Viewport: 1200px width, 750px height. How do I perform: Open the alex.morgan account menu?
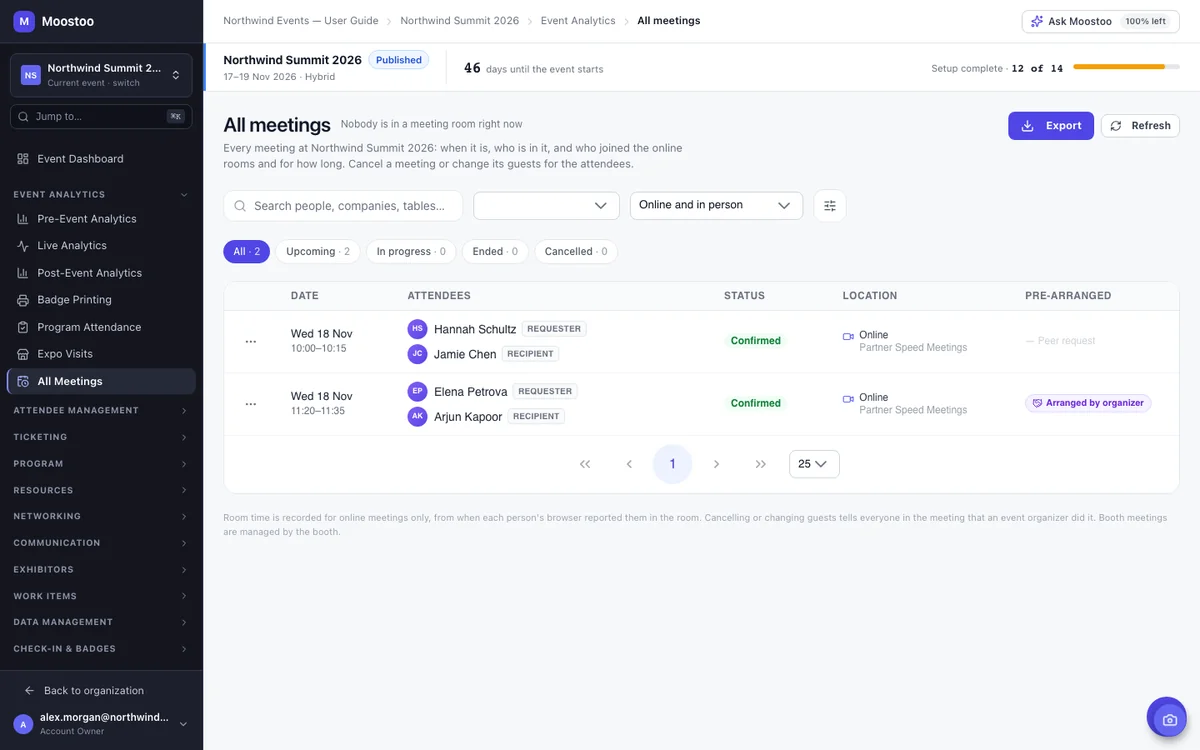(x=101, y=724)
